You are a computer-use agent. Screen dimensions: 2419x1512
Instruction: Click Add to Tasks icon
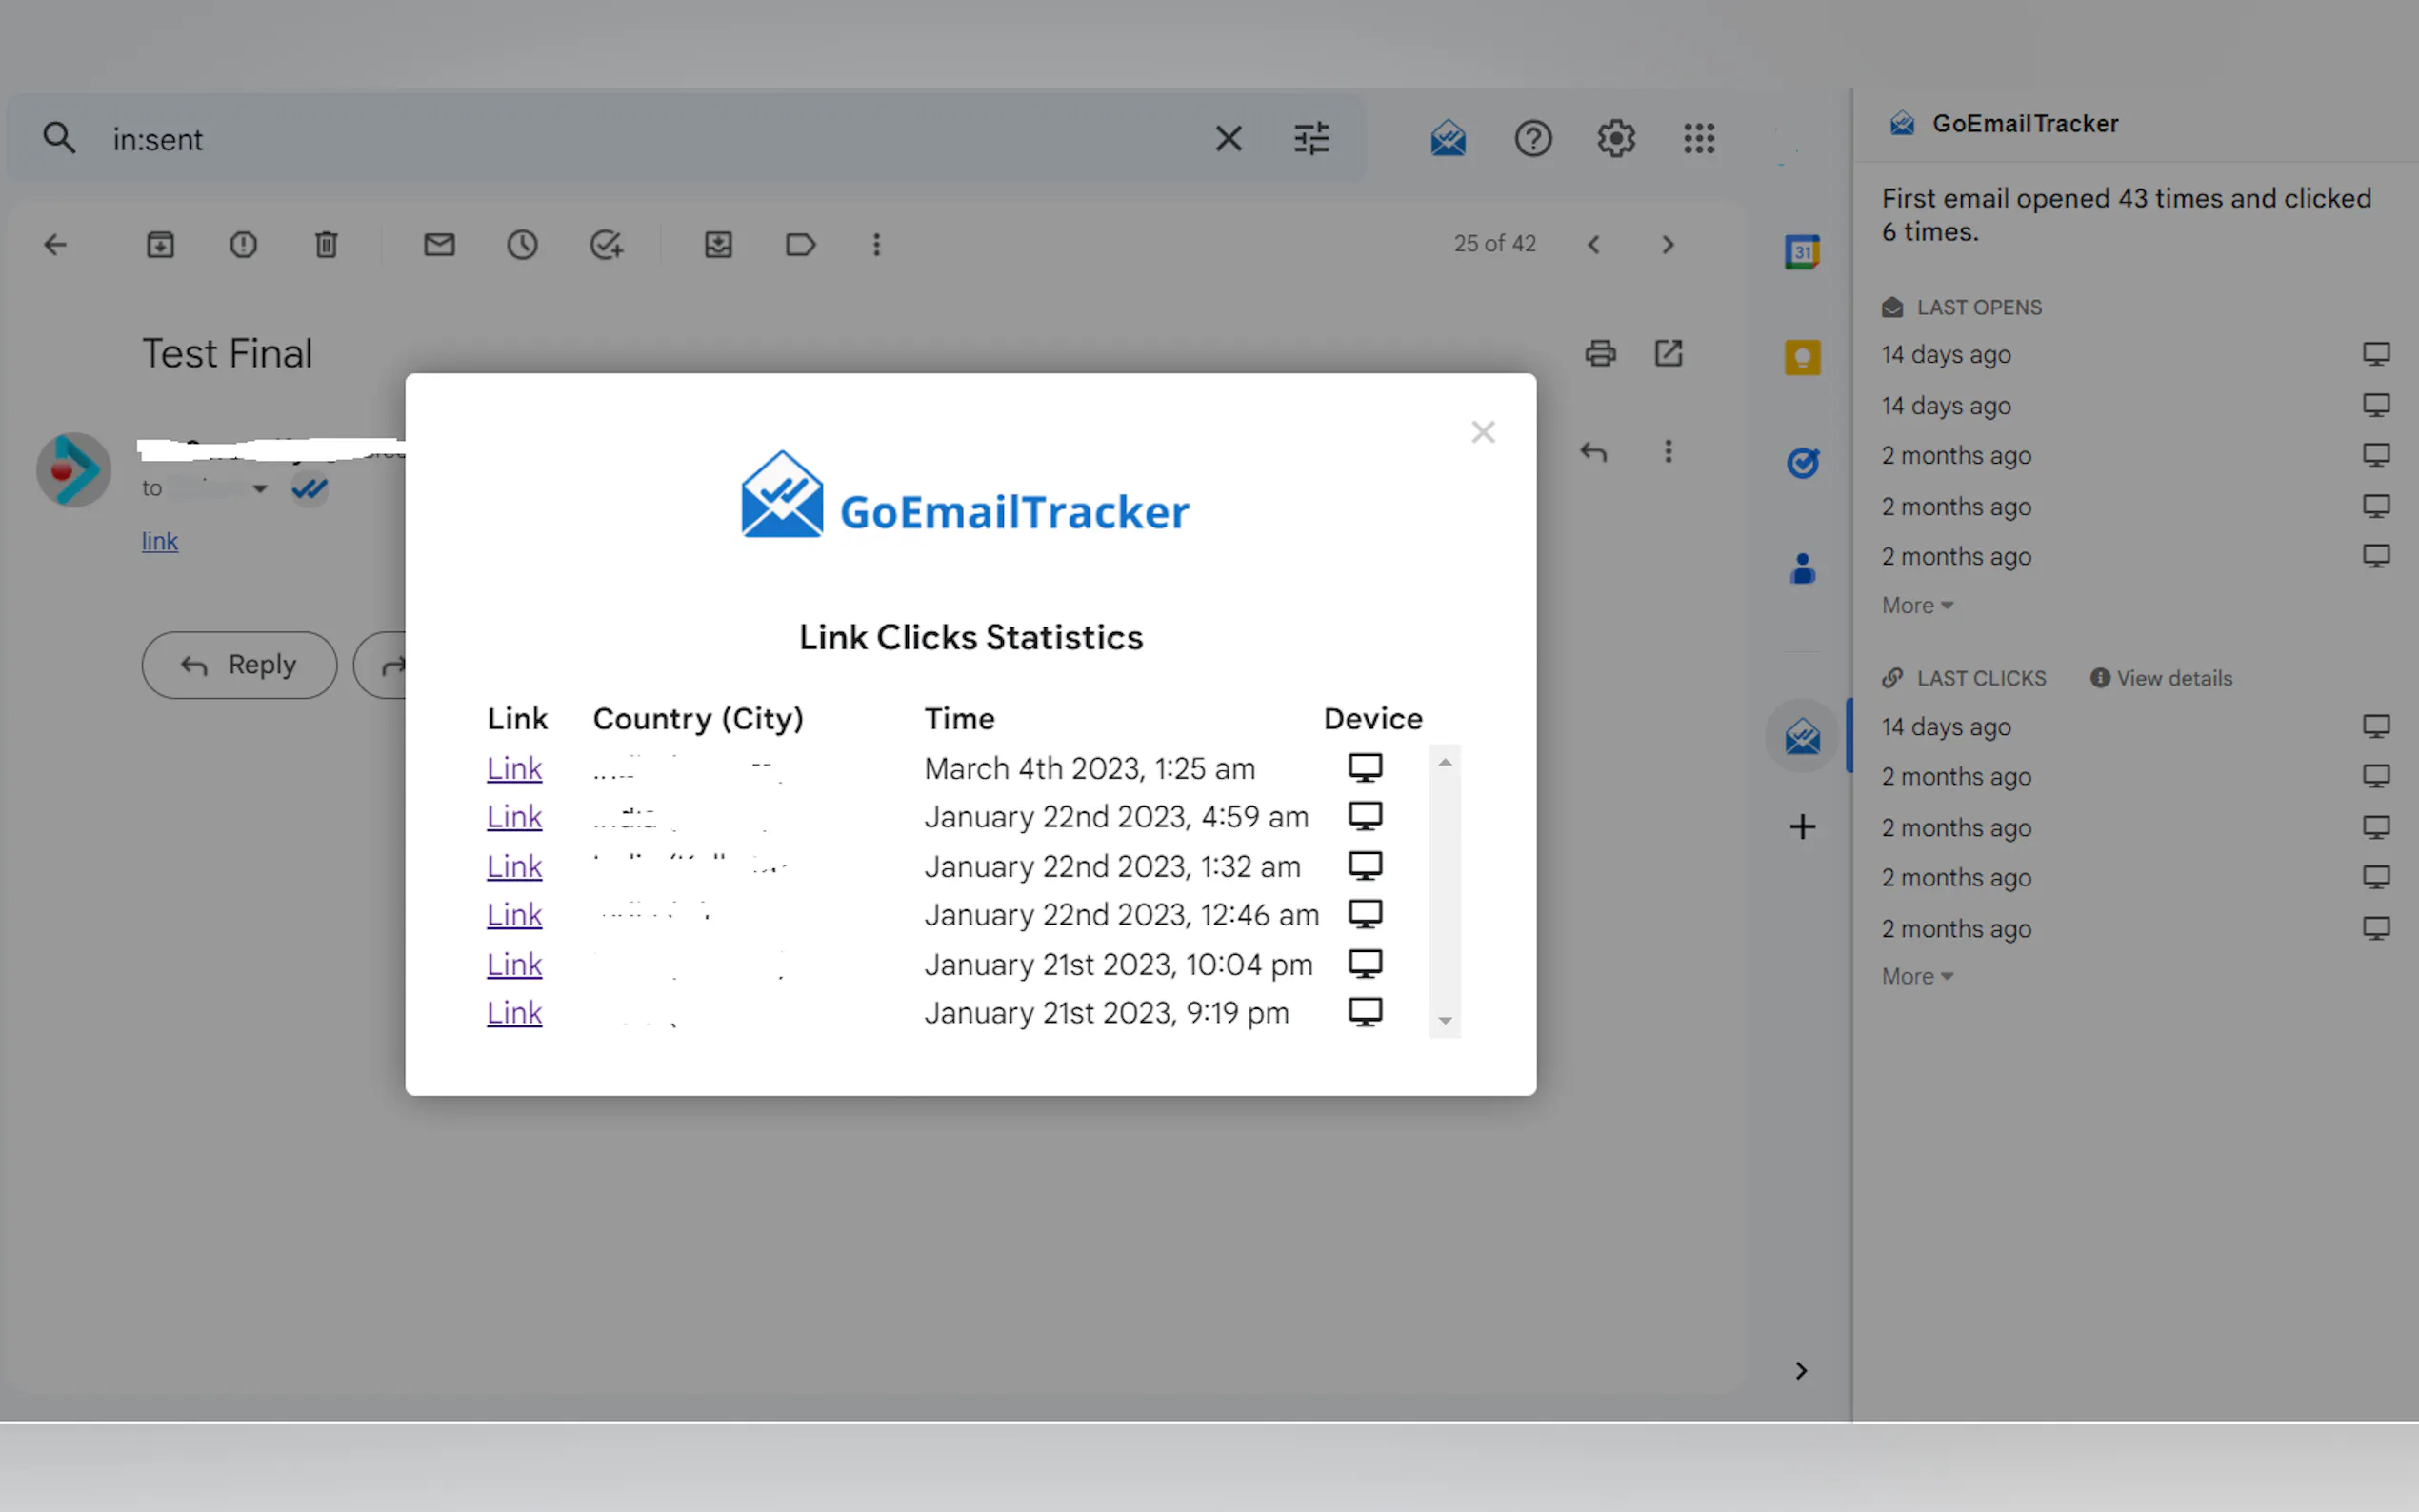pos(606,245)
